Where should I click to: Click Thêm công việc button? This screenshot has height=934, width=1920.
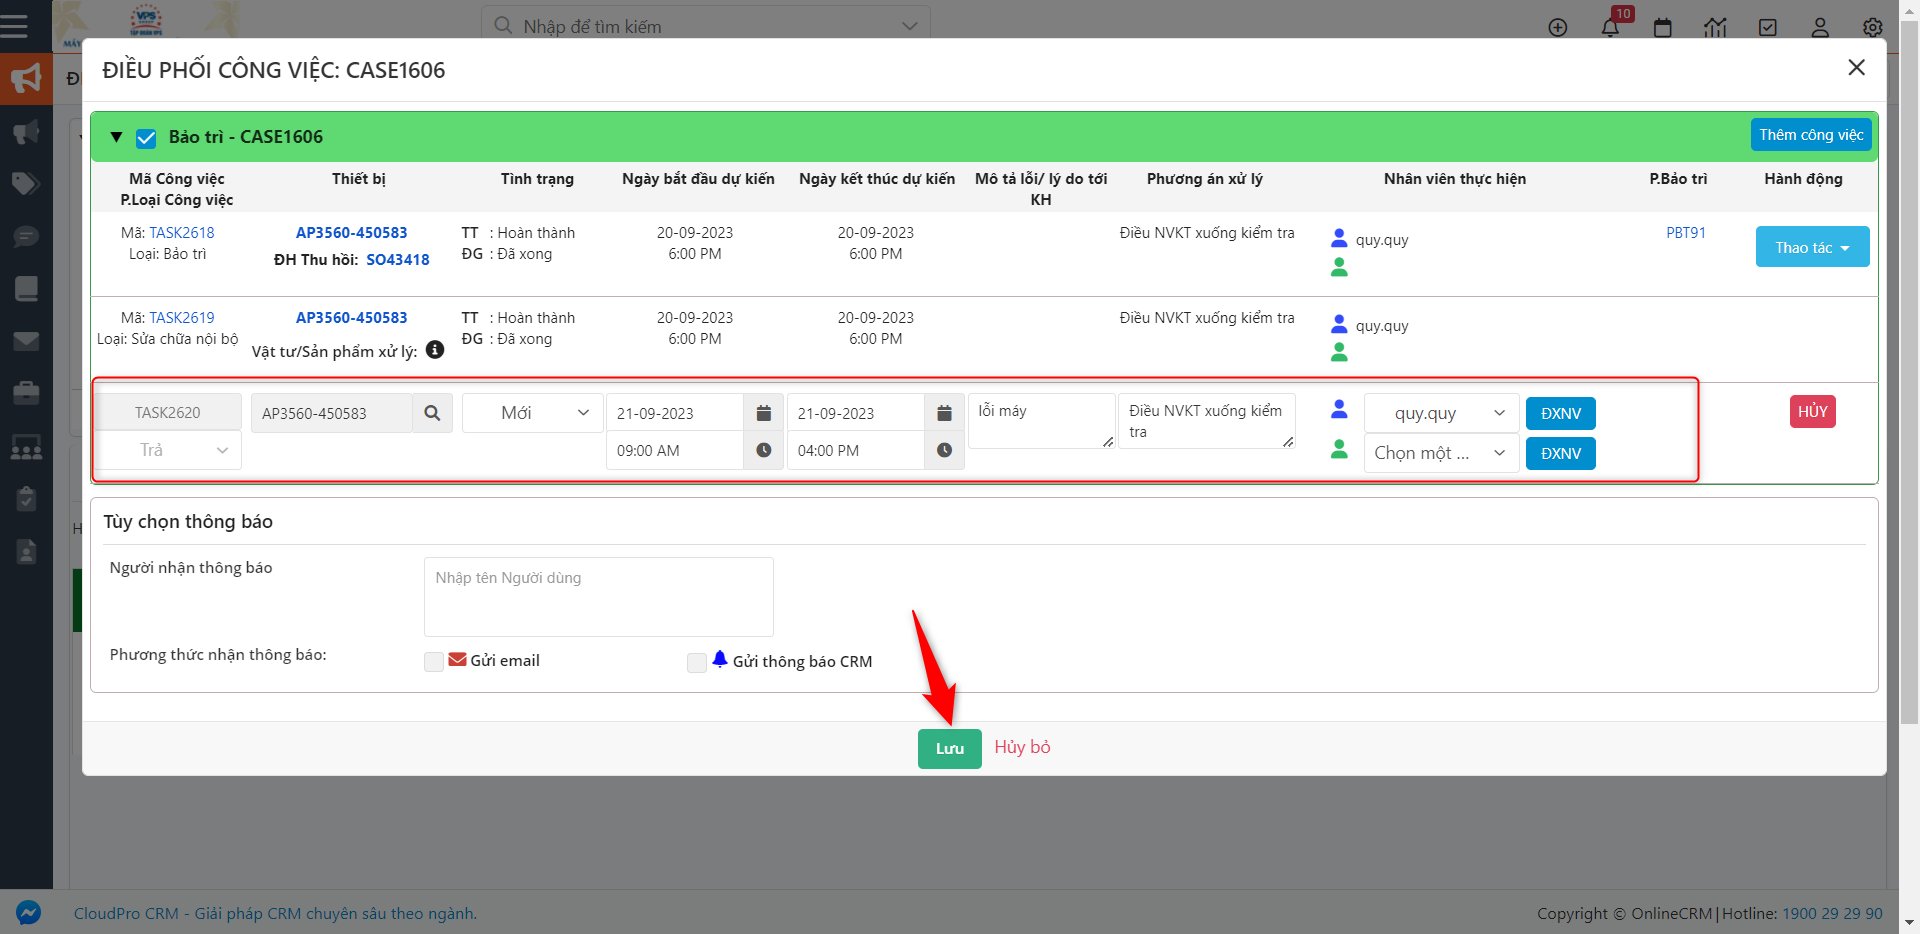tap(1811, 135)
